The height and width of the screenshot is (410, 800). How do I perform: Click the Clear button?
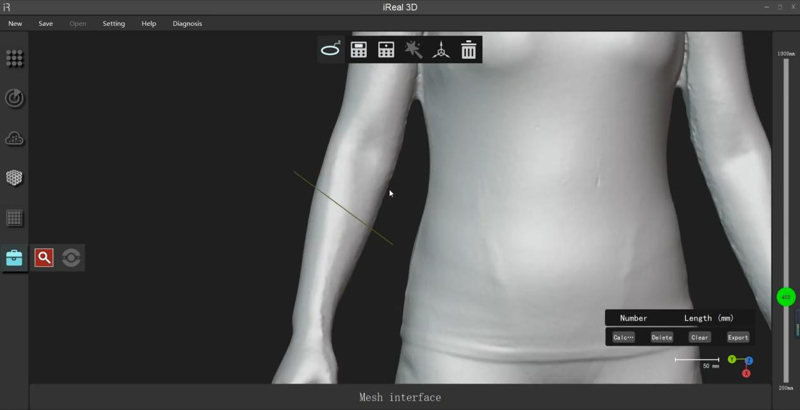(x=700, y=337)
